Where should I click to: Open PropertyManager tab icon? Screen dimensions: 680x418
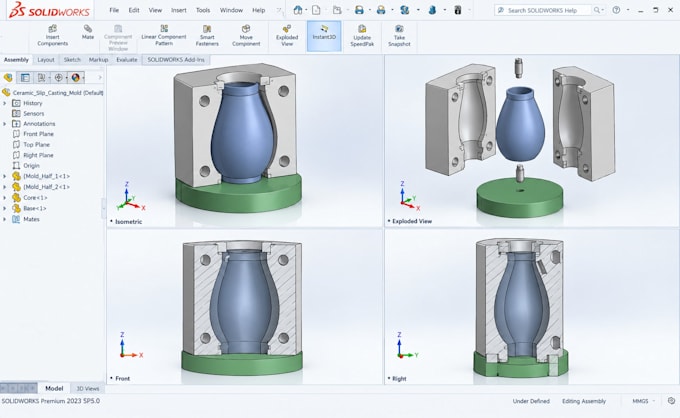tap(25, 78)
